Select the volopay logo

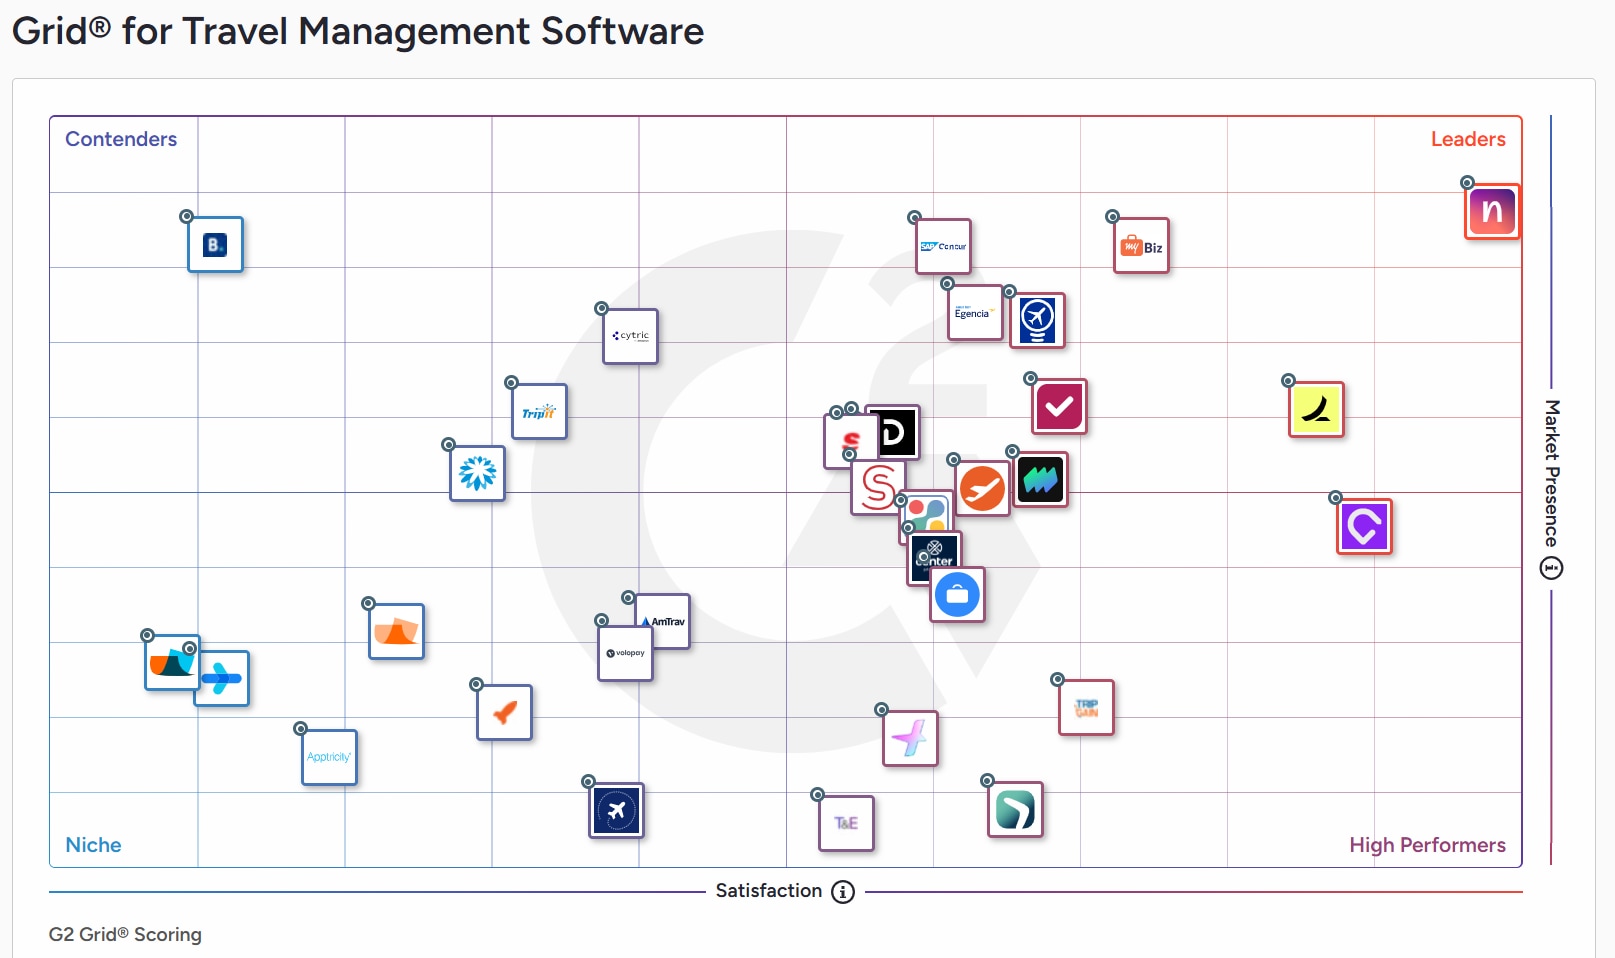click(624, 654)
